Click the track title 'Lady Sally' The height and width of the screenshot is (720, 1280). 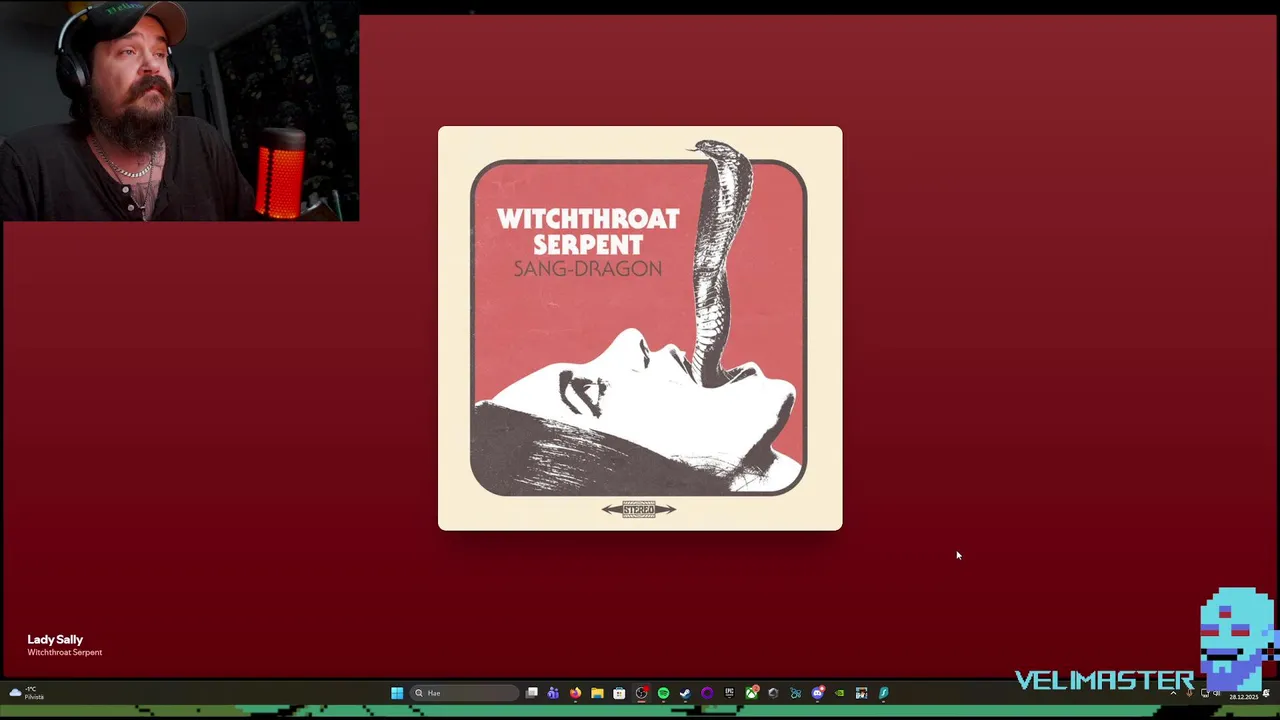55,639
